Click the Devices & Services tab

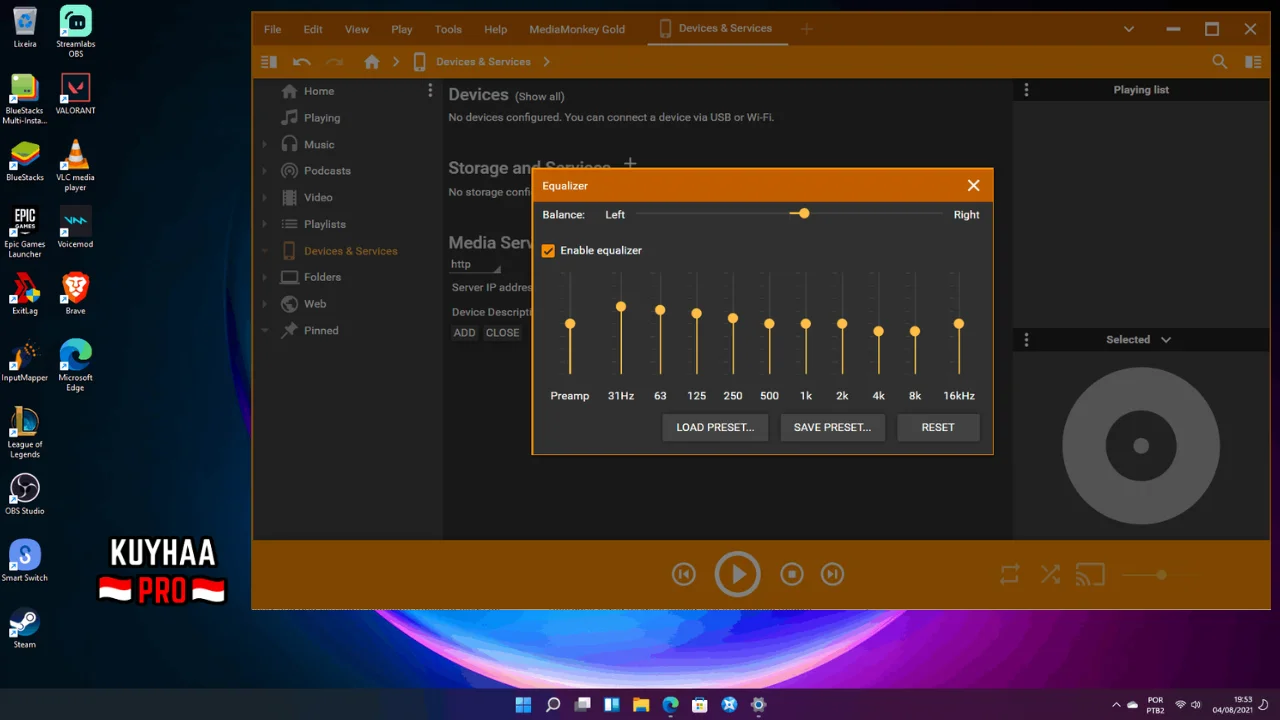click(x=717, y=29)
